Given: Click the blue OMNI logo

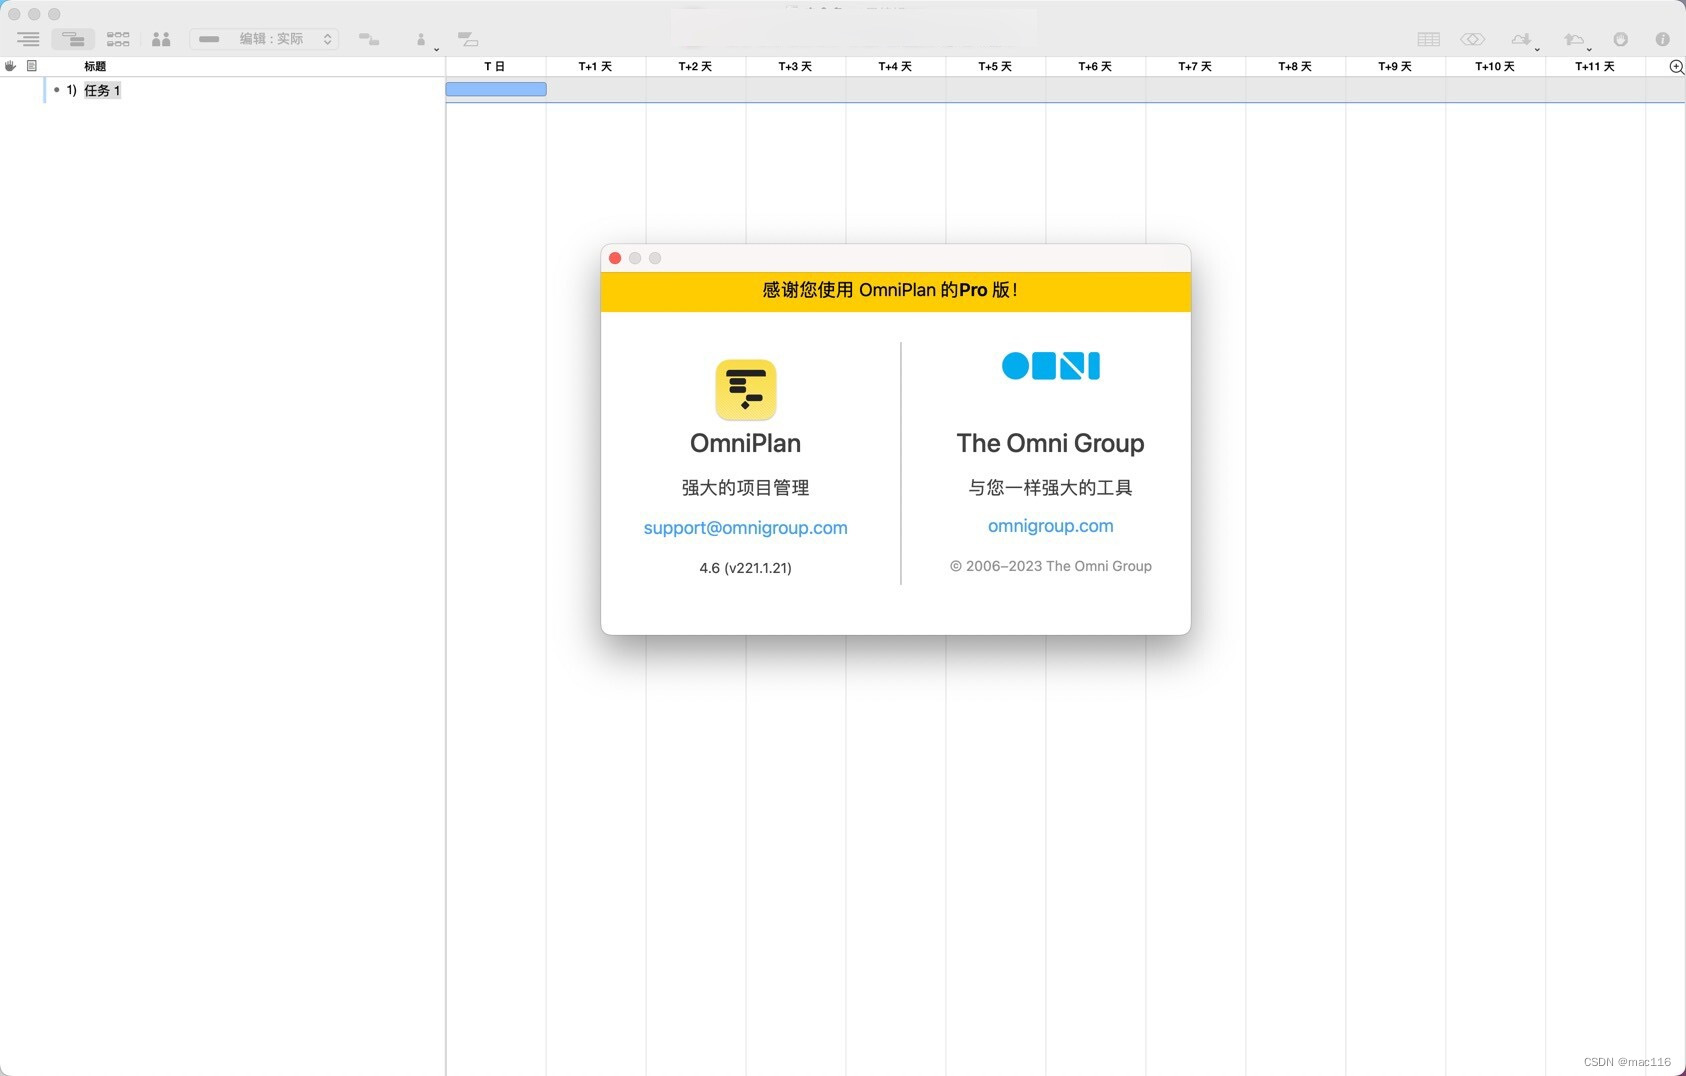Looking at the screenshot, I should click(x=1051, y=366).
